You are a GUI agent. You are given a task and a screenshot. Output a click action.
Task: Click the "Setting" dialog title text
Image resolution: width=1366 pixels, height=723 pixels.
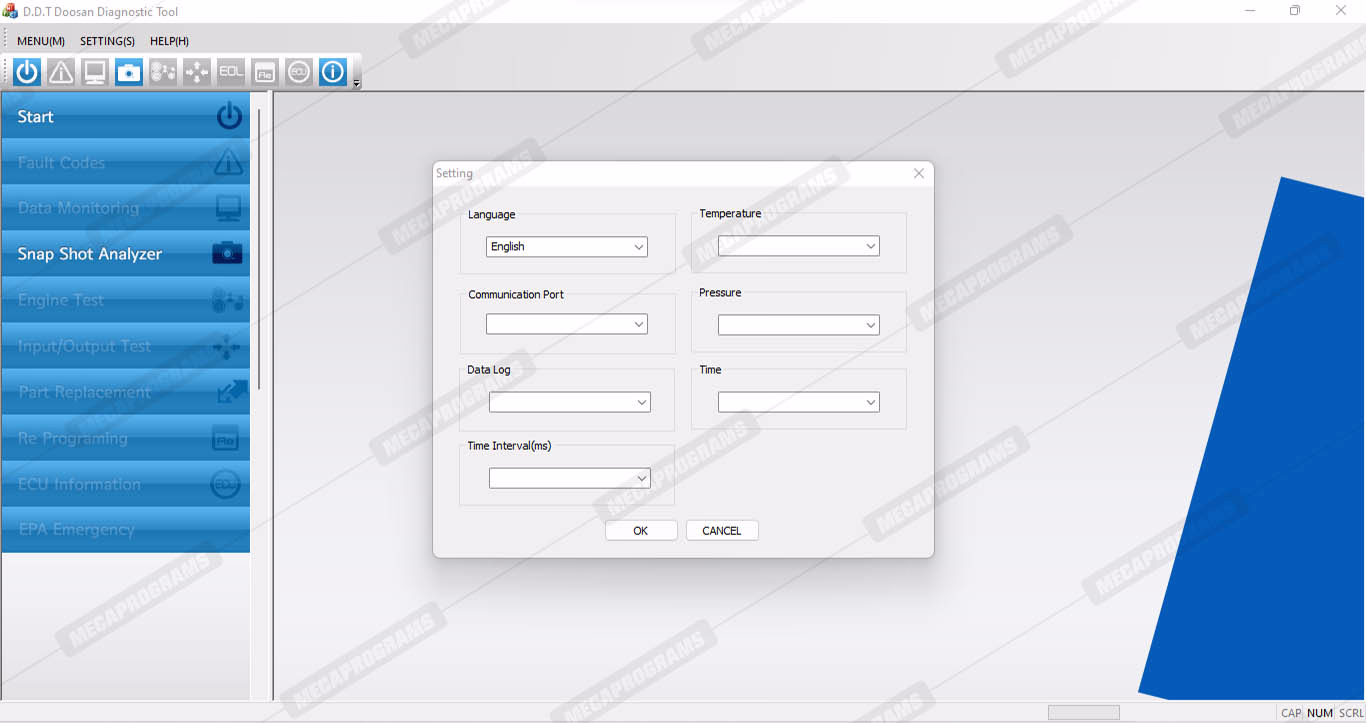[454, 173]
